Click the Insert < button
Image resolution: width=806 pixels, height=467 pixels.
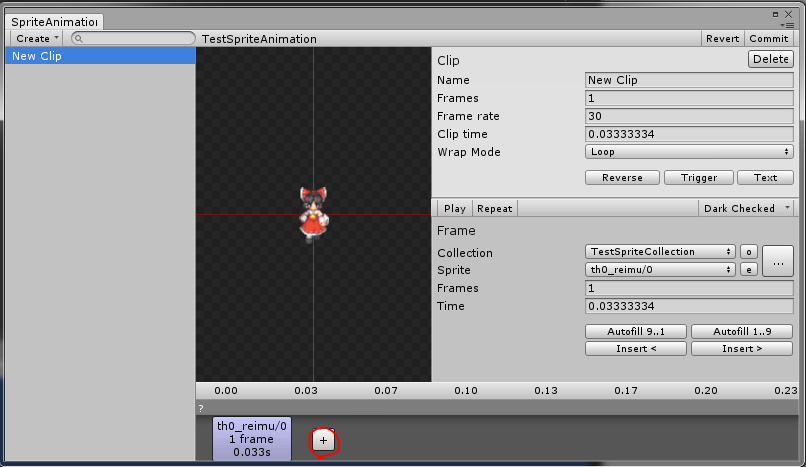[x=636, y=349]
